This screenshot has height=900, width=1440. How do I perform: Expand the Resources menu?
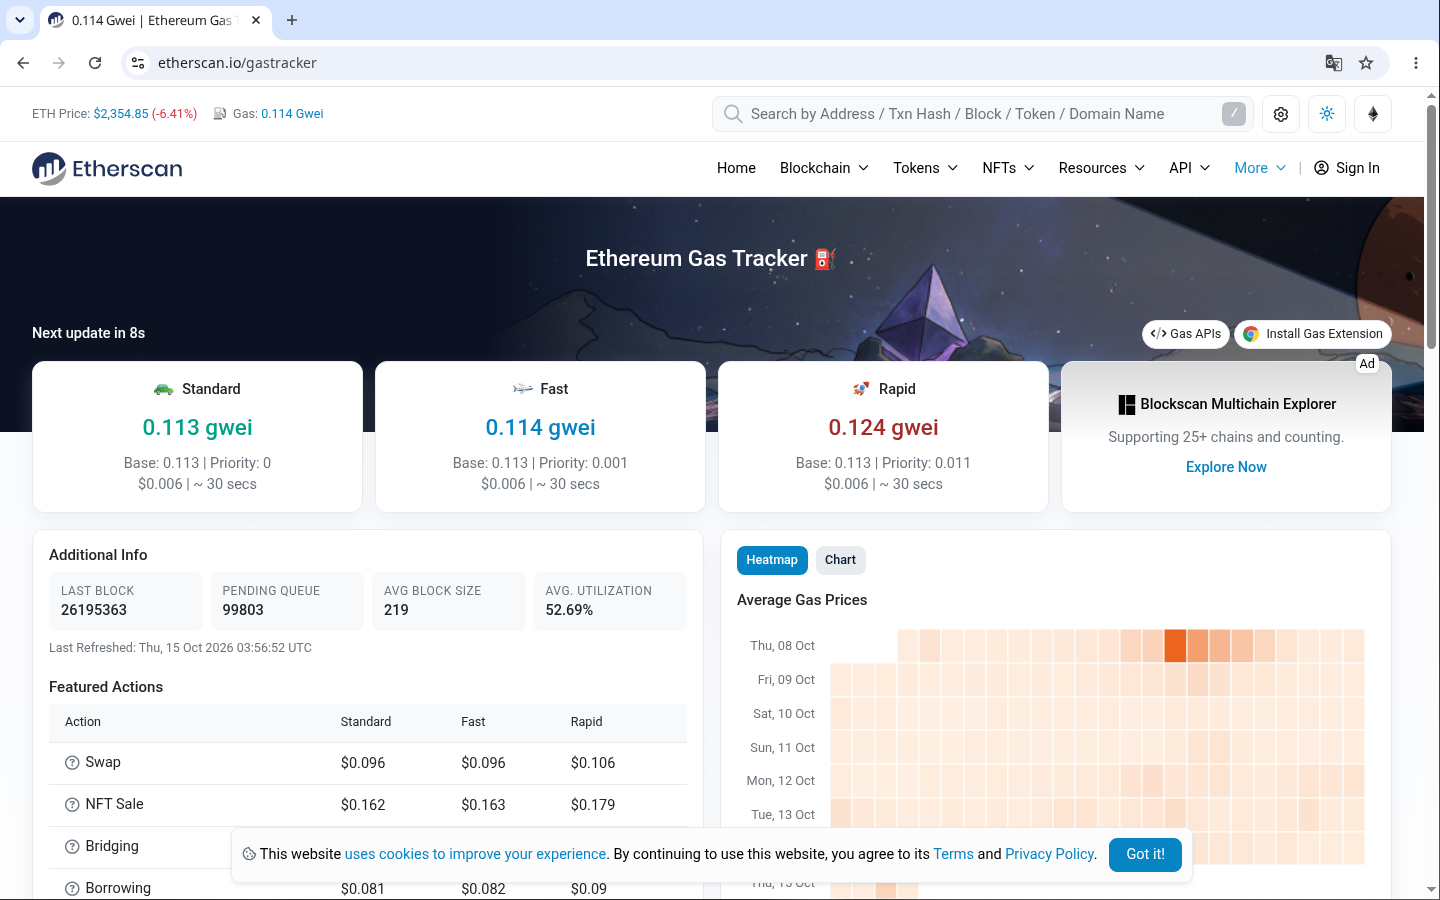tap(1101, 168)
